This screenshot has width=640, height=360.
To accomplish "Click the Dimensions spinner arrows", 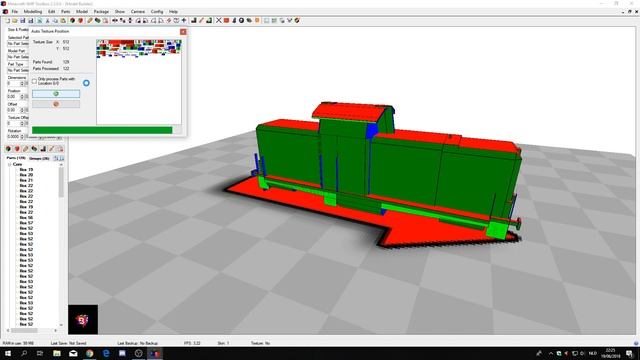I will [22, 83].
